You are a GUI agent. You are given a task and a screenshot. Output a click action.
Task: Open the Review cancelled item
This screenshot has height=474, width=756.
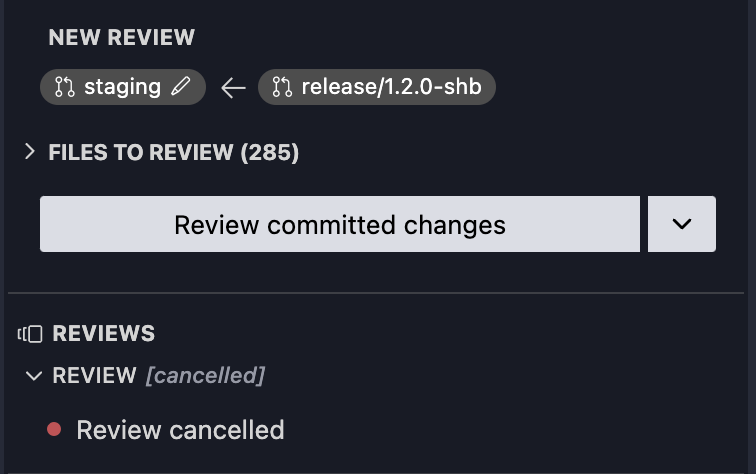tap(180, 430)
